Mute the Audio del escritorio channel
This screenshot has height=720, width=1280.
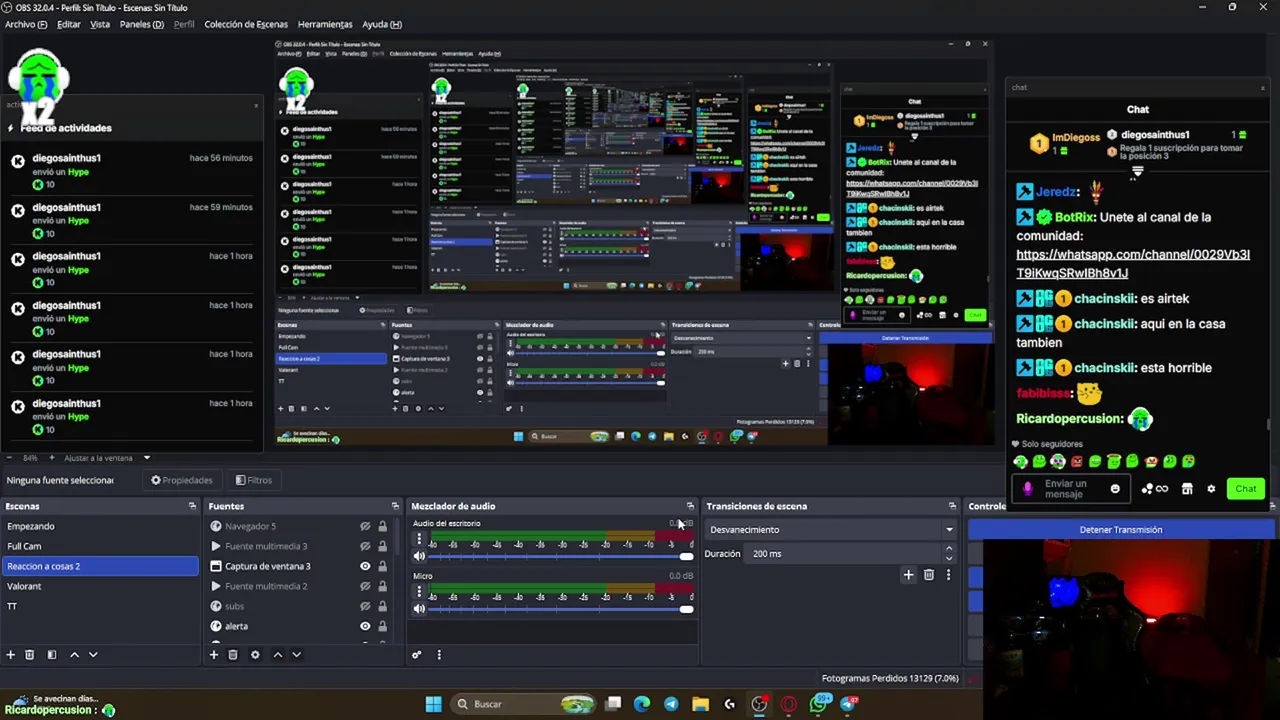click(x=419, y=556)
